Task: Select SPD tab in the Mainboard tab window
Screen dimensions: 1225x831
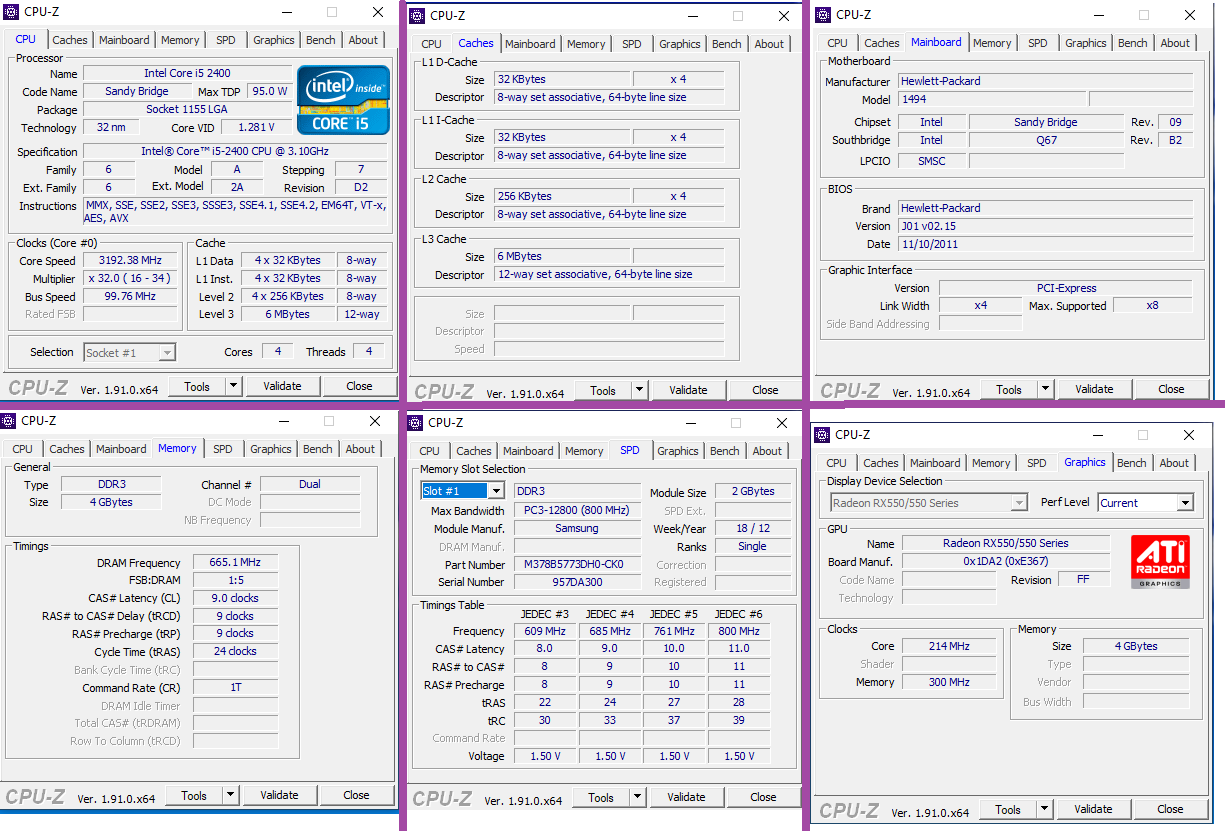Action: [1038, 43]
